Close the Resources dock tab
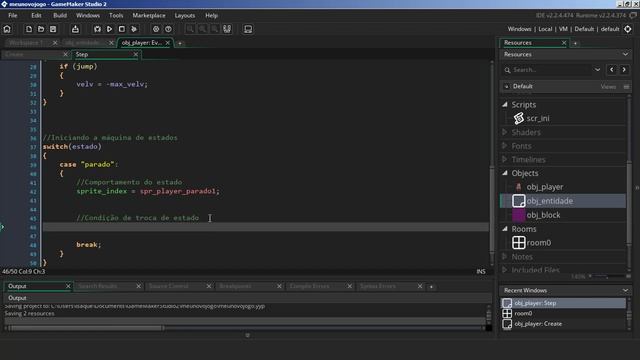The width and height of the screenshot is (640, 360). pyautogui.click(x=564, y=42)
